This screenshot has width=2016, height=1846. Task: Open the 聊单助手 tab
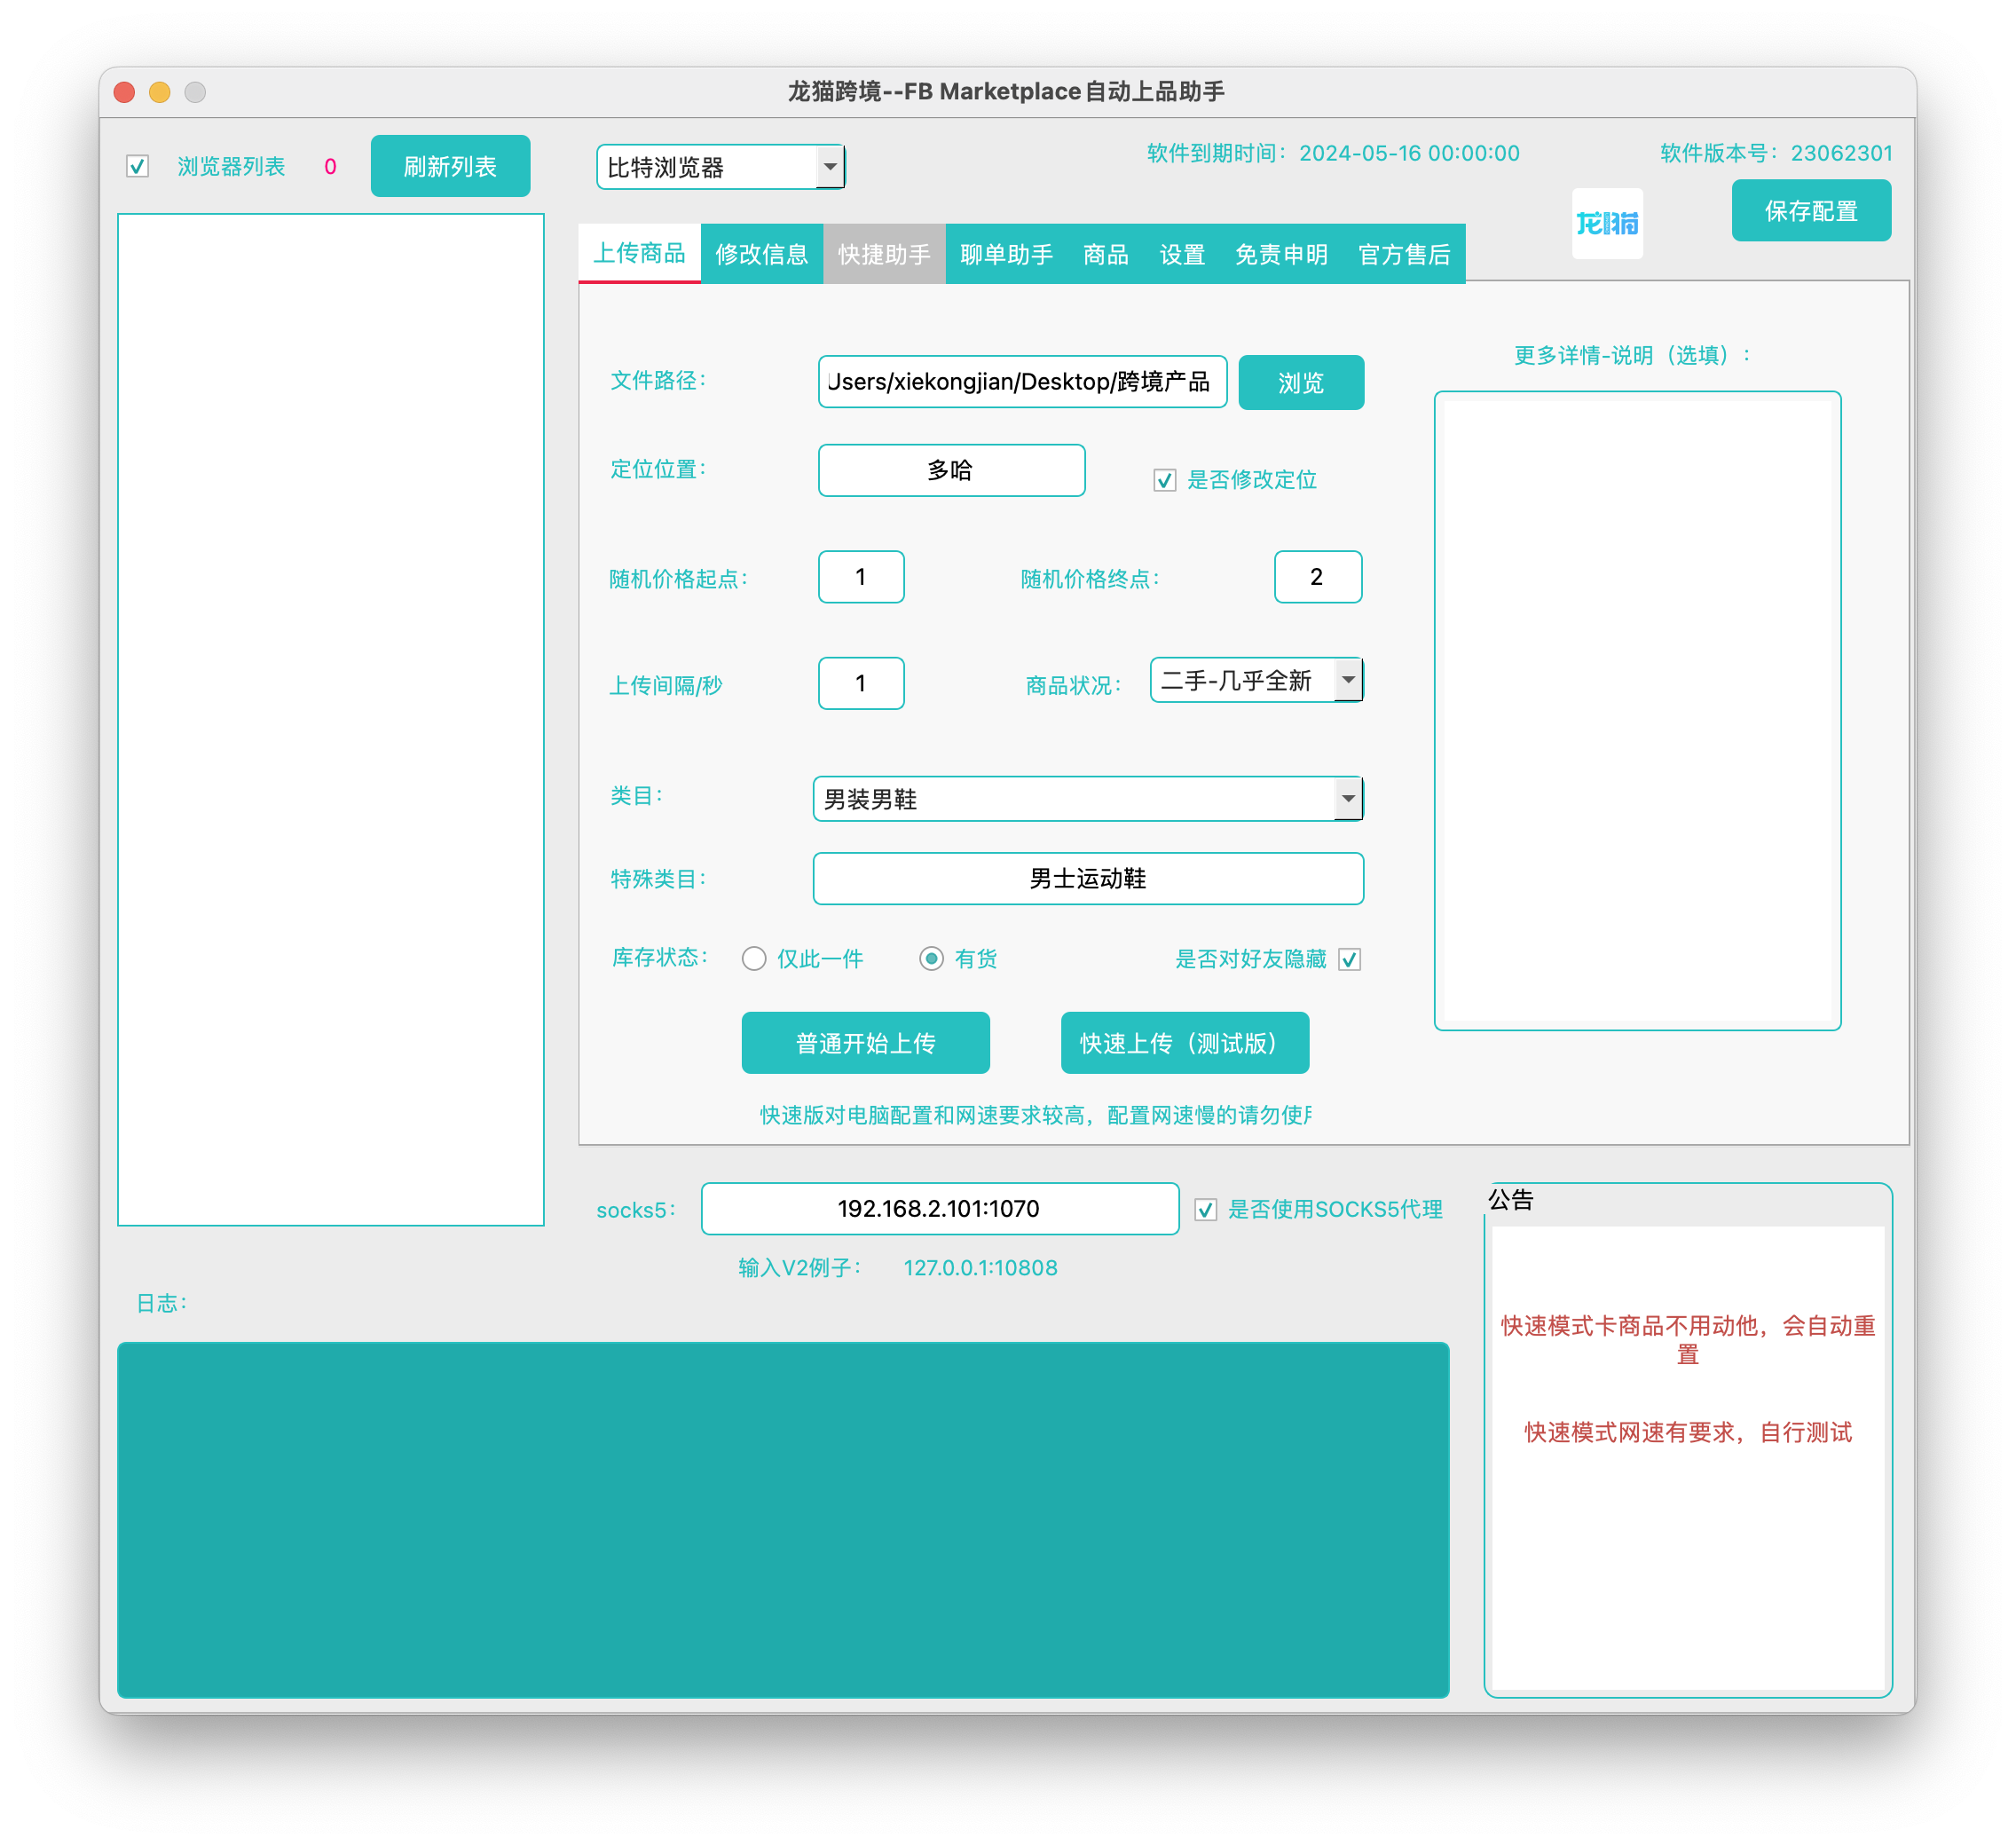point(1006,254)
